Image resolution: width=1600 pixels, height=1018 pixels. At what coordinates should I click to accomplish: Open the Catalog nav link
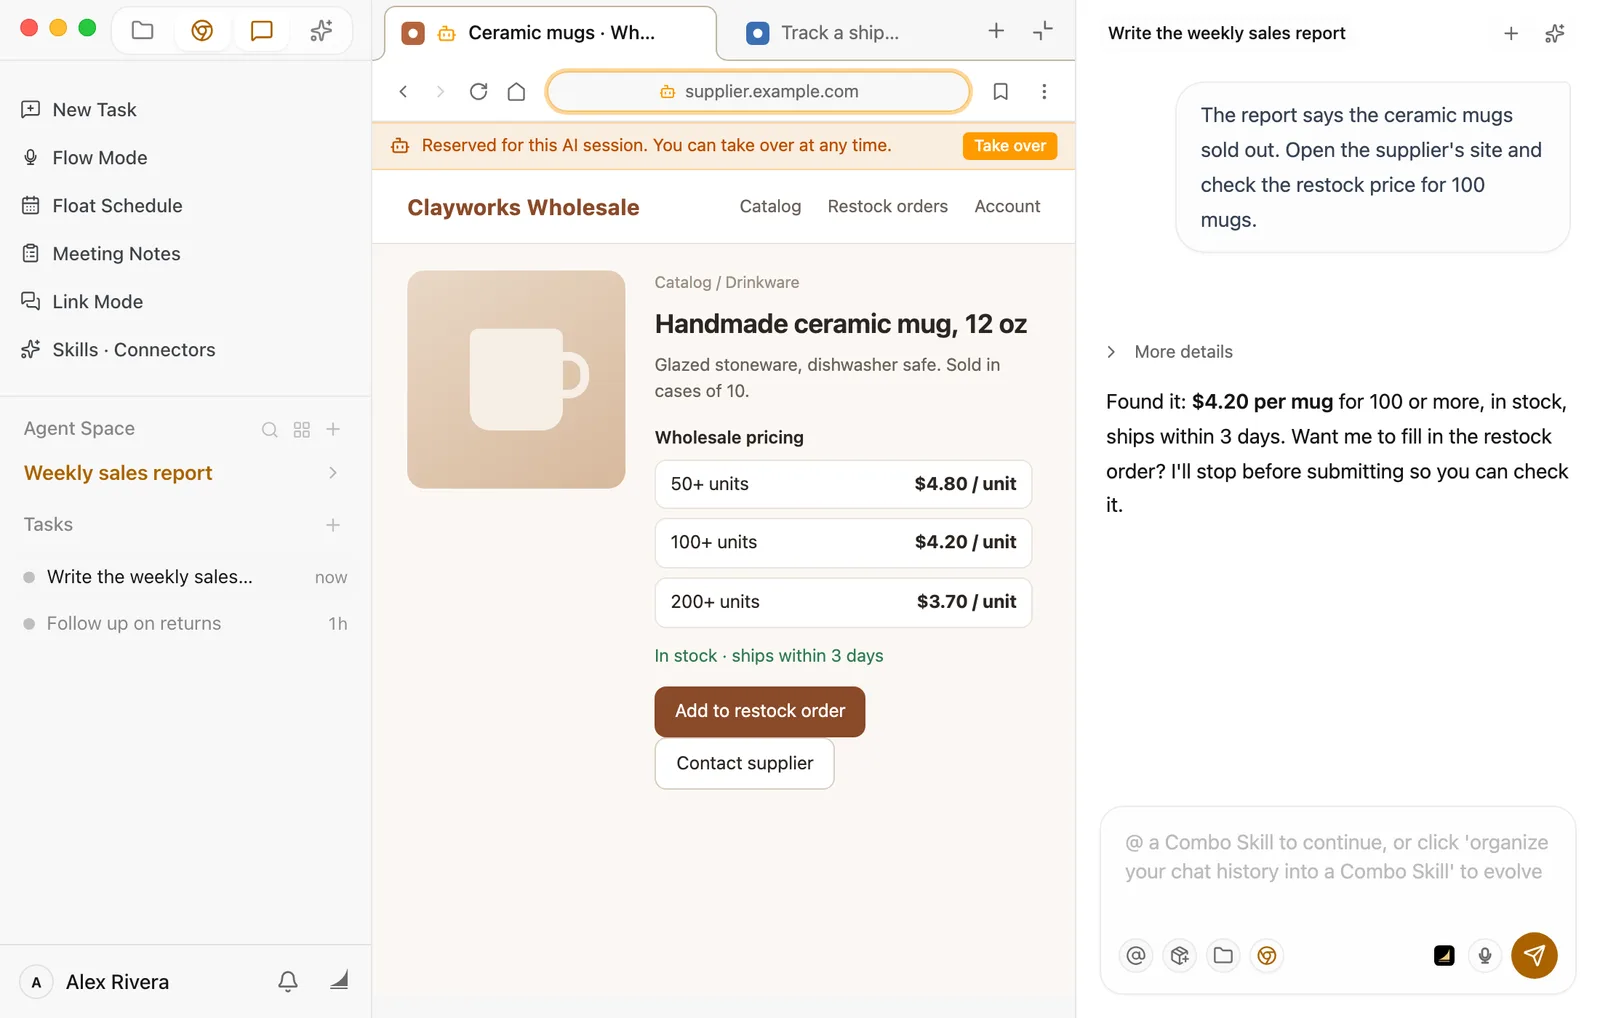[770, 207]
